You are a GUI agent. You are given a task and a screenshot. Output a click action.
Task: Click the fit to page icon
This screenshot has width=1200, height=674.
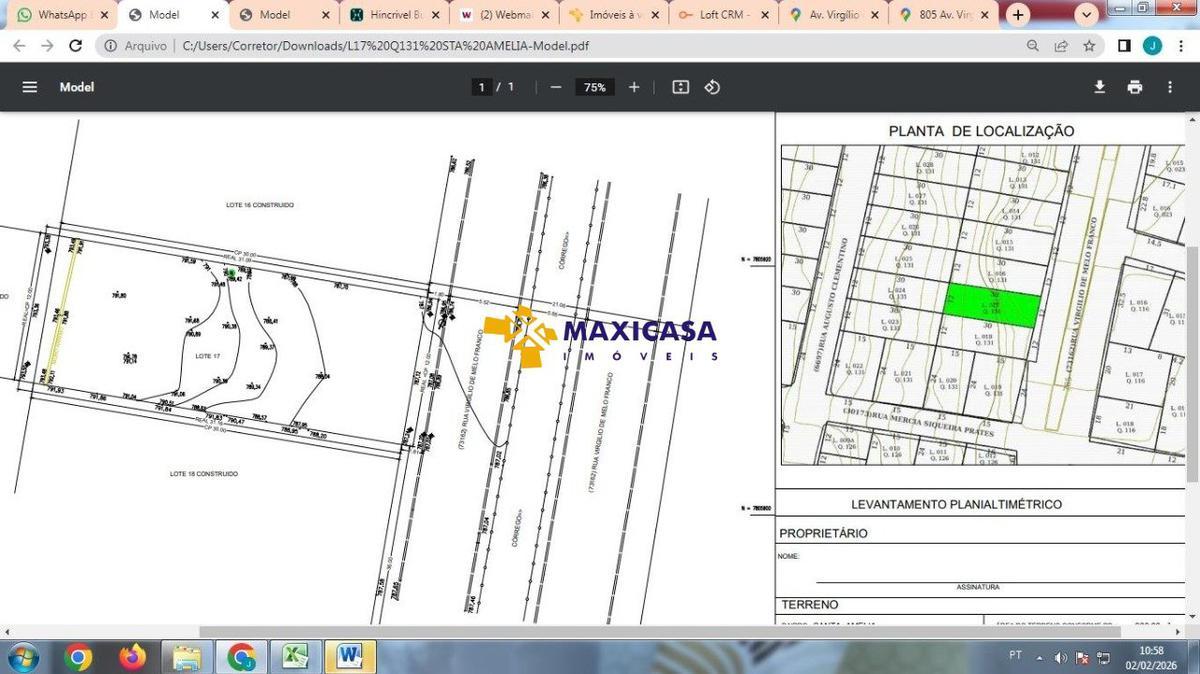point(681,87)
